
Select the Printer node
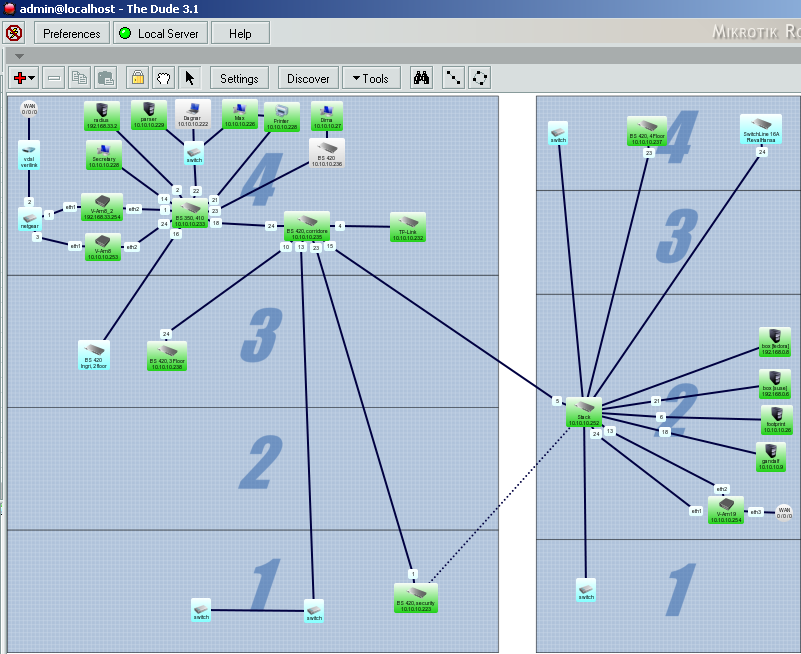281,116
